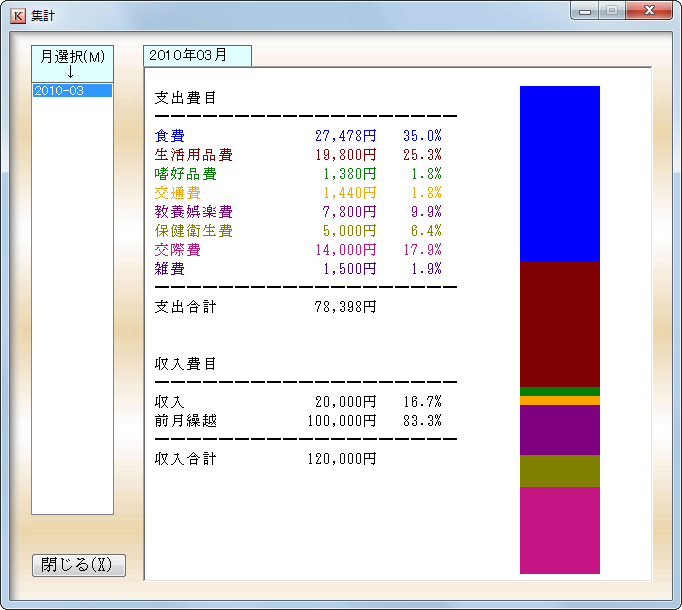The height and width of the screenshot is (610, 682).
Task: Click the 83.3% percentage
Action: tap(422, 421)
